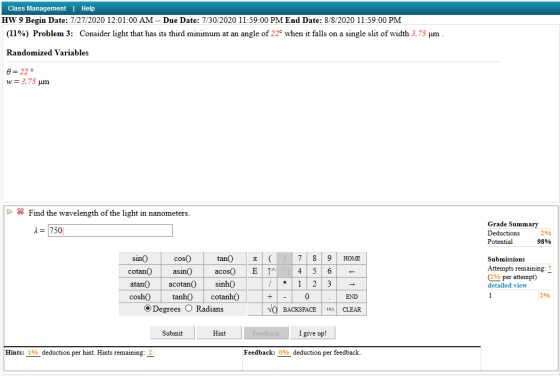Screen dimensions: 560x376
Task: Click the 2% per attempt link
Action: pos(494,277)
